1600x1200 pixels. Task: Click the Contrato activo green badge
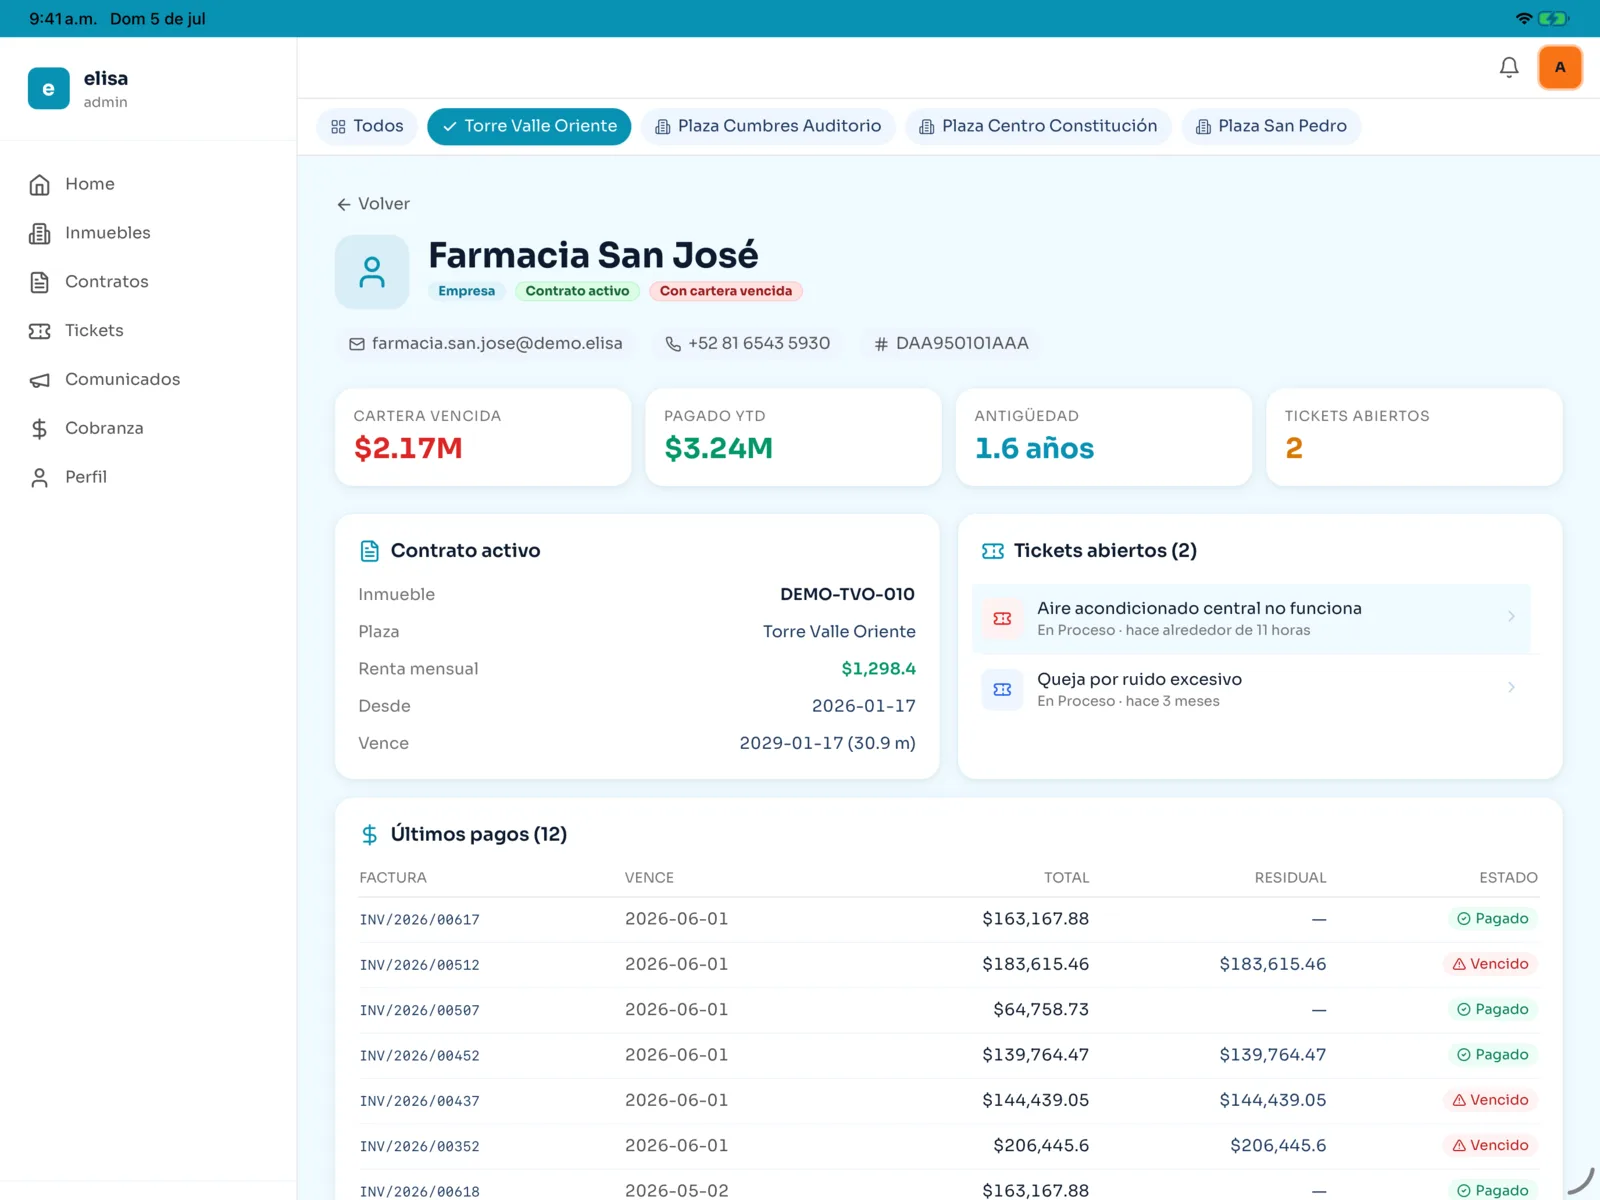tap(577, 291)
